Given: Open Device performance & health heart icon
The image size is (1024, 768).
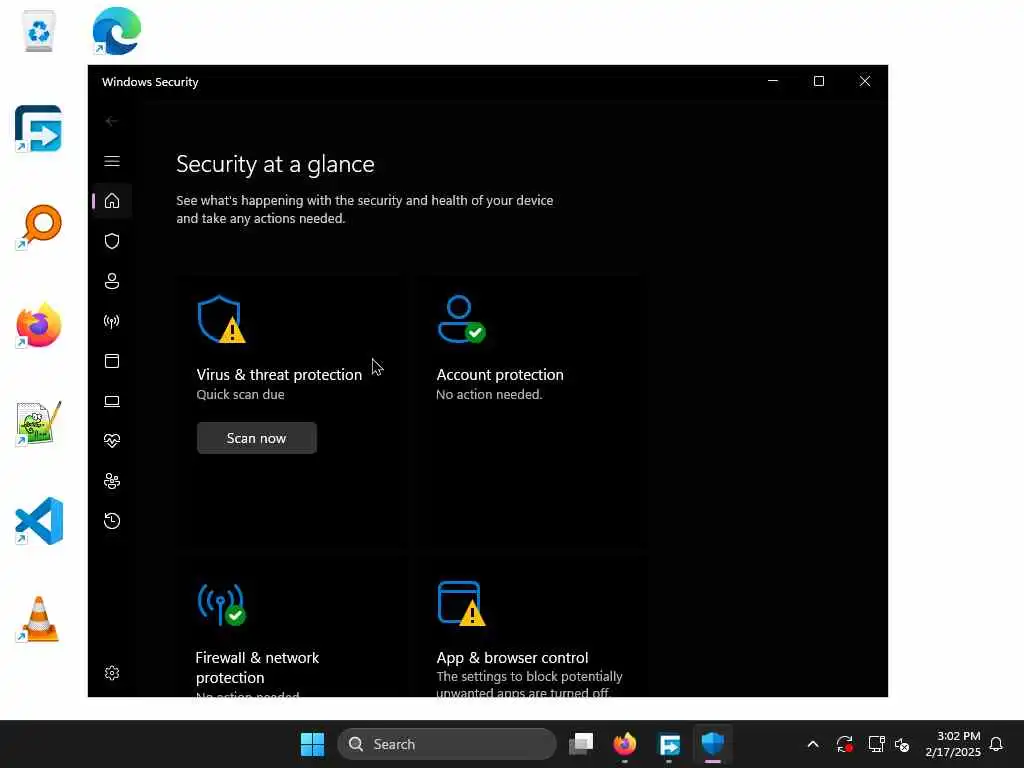Looking at the screenshot, I should tap(112, 441).
